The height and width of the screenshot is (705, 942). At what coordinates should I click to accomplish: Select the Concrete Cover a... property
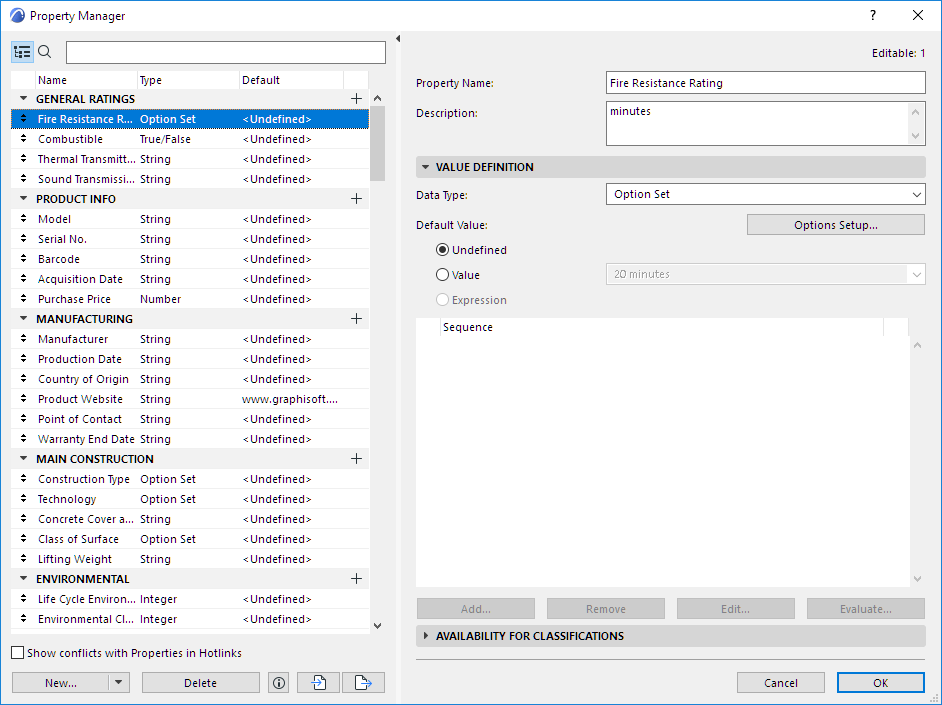(190, 519)
